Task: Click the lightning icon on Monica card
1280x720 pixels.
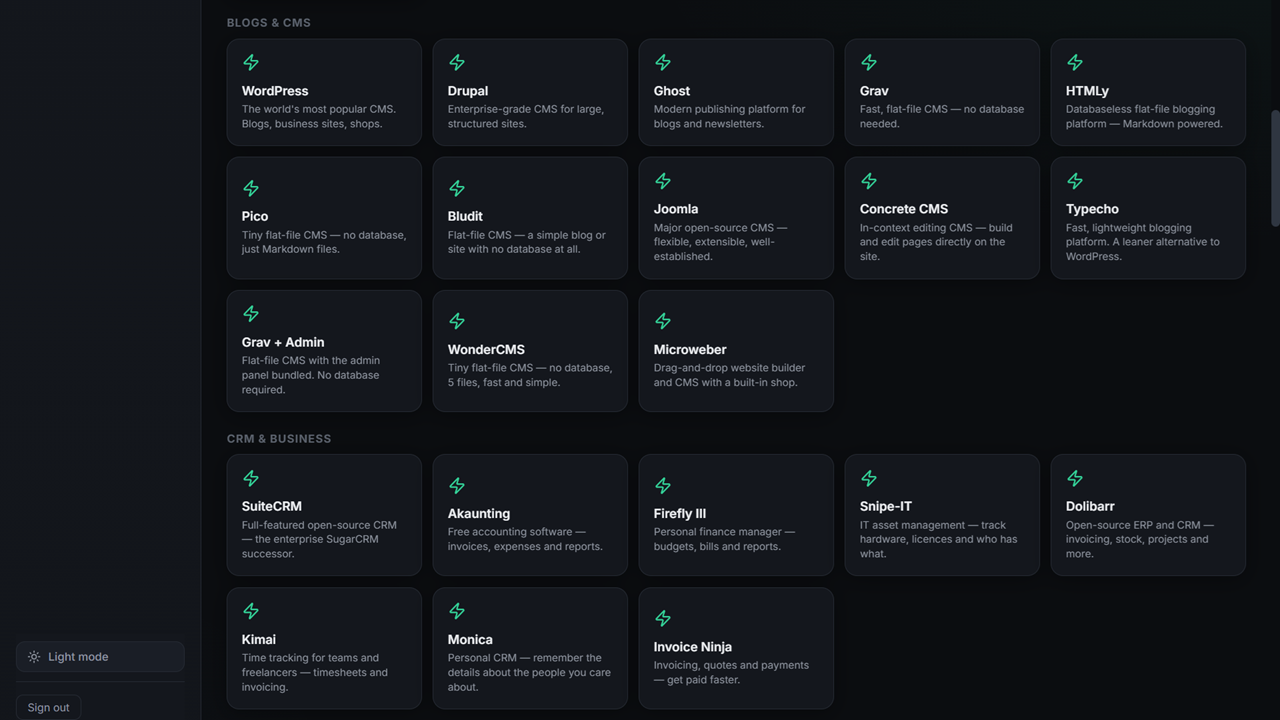Action: (457, 611)
